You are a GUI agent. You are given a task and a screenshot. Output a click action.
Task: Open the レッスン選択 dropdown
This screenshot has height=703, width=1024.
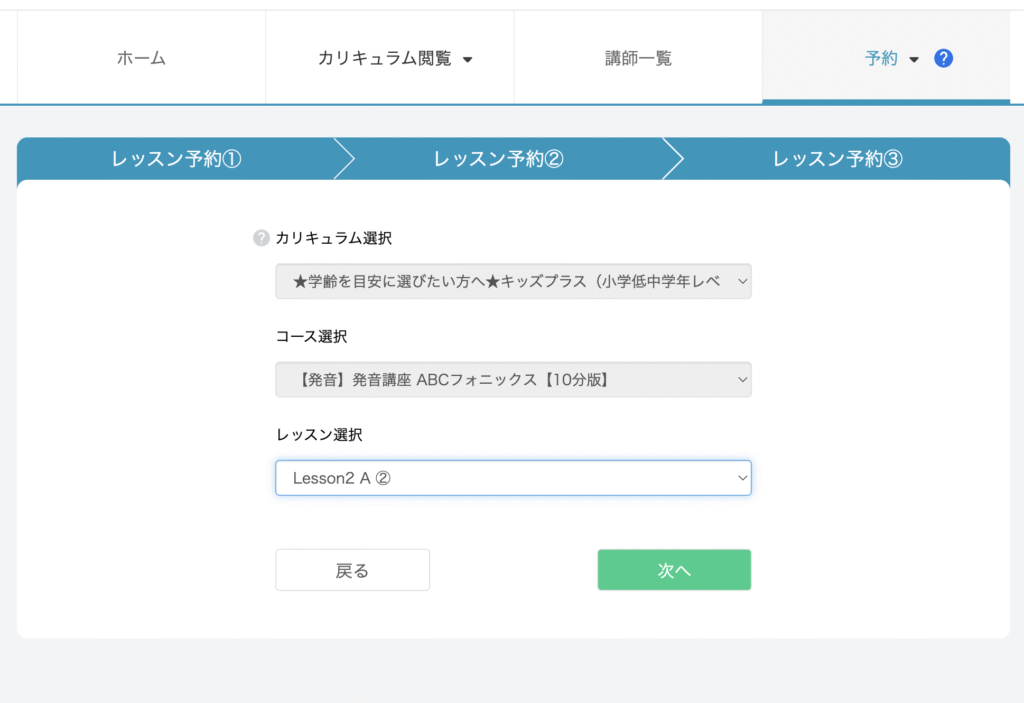pyautogui.click(x=512, y=478)
